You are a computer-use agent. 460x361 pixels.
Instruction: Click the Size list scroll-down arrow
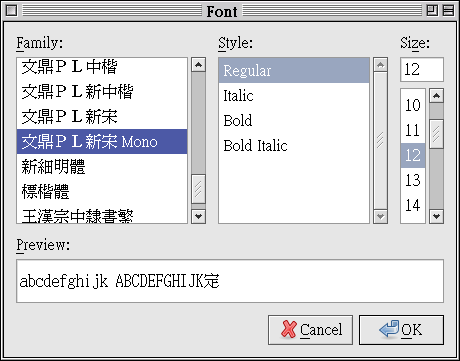(x=436, y=216)
